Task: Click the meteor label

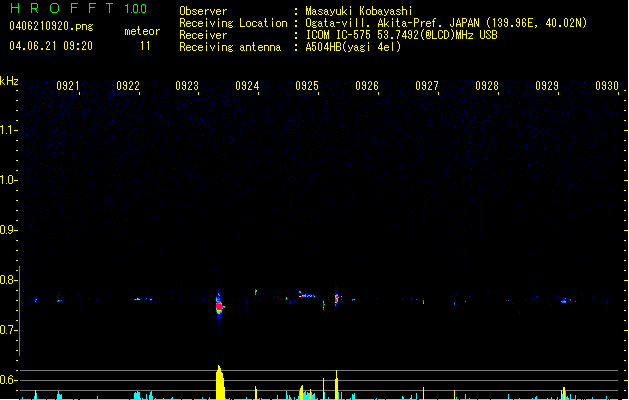Action: 142,31
